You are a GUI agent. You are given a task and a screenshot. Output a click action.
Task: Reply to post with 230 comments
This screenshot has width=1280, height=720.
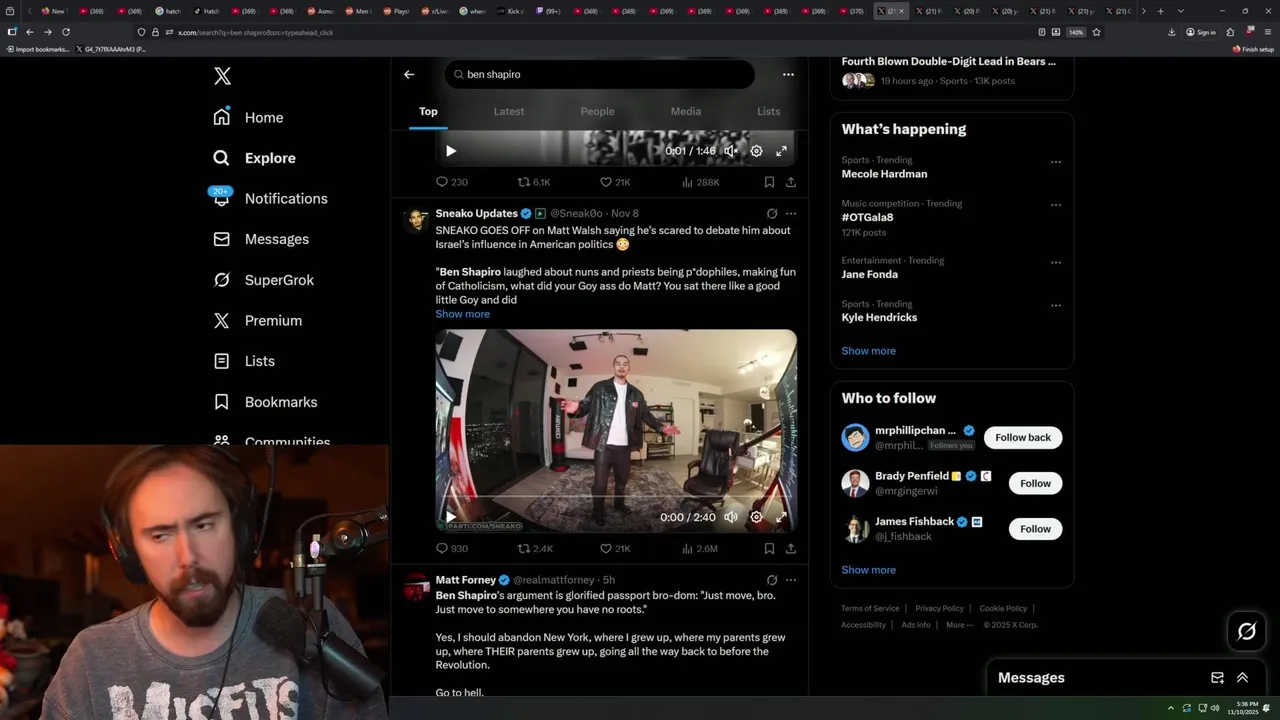coord(452,182)
